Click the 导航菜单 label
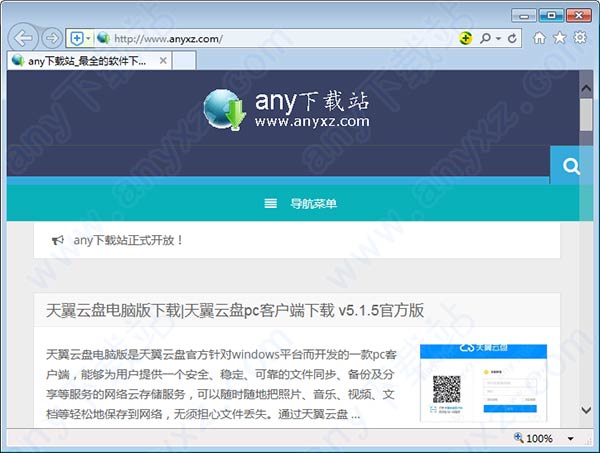 click(313, 203)
